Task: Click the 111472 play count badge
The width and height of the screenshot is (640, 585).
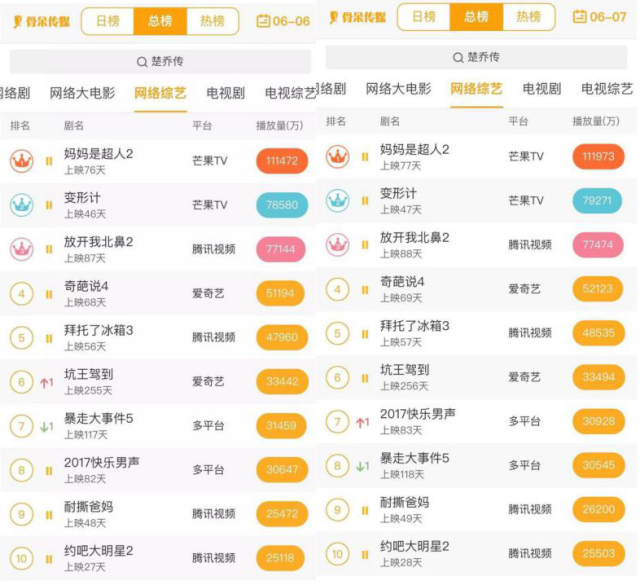Action: pyautogui.click(x=282, y=160)
